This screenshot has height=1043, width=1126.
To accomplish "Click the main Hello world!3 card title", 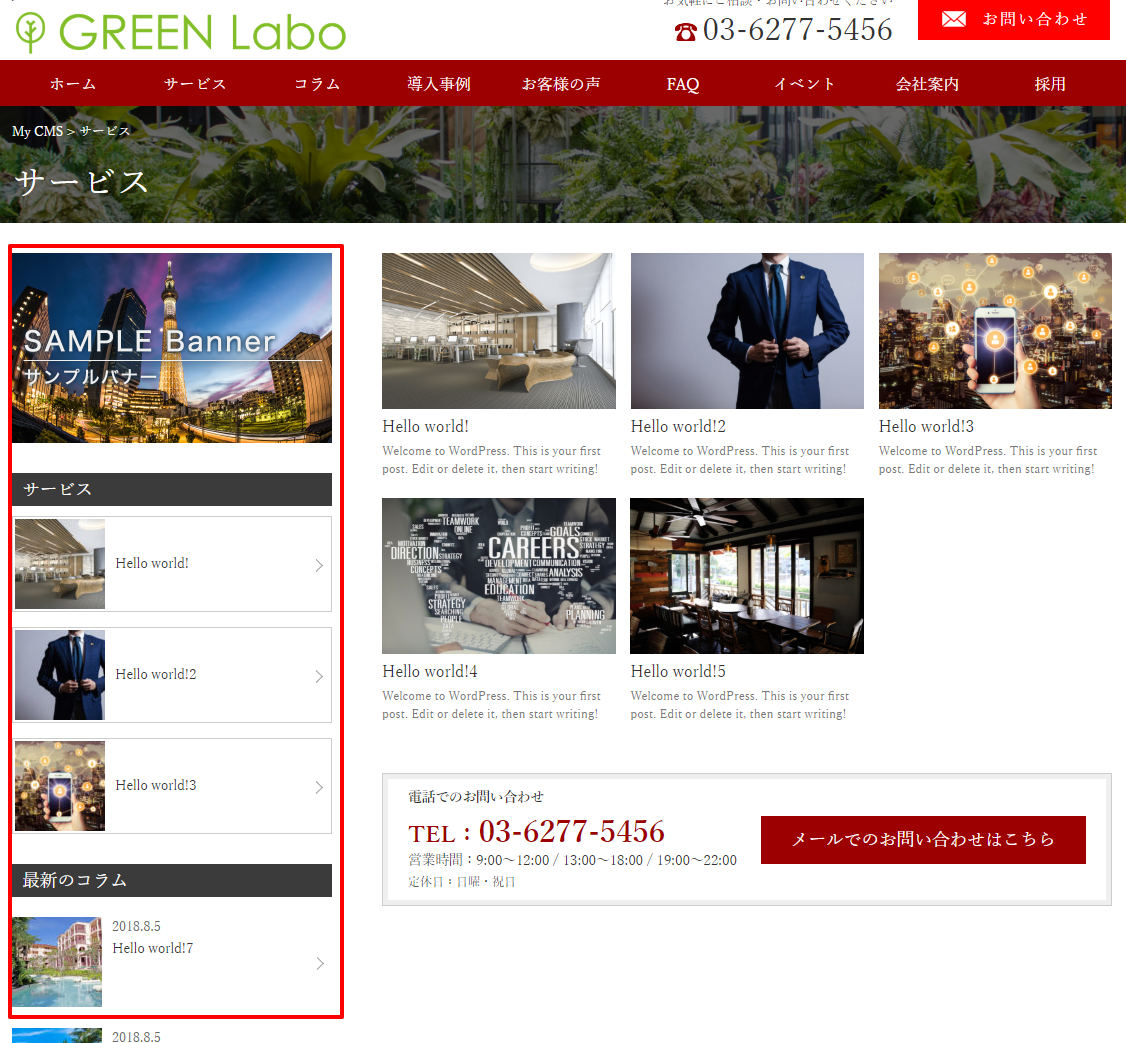I will pyautogui.click(x=926, y=427).
